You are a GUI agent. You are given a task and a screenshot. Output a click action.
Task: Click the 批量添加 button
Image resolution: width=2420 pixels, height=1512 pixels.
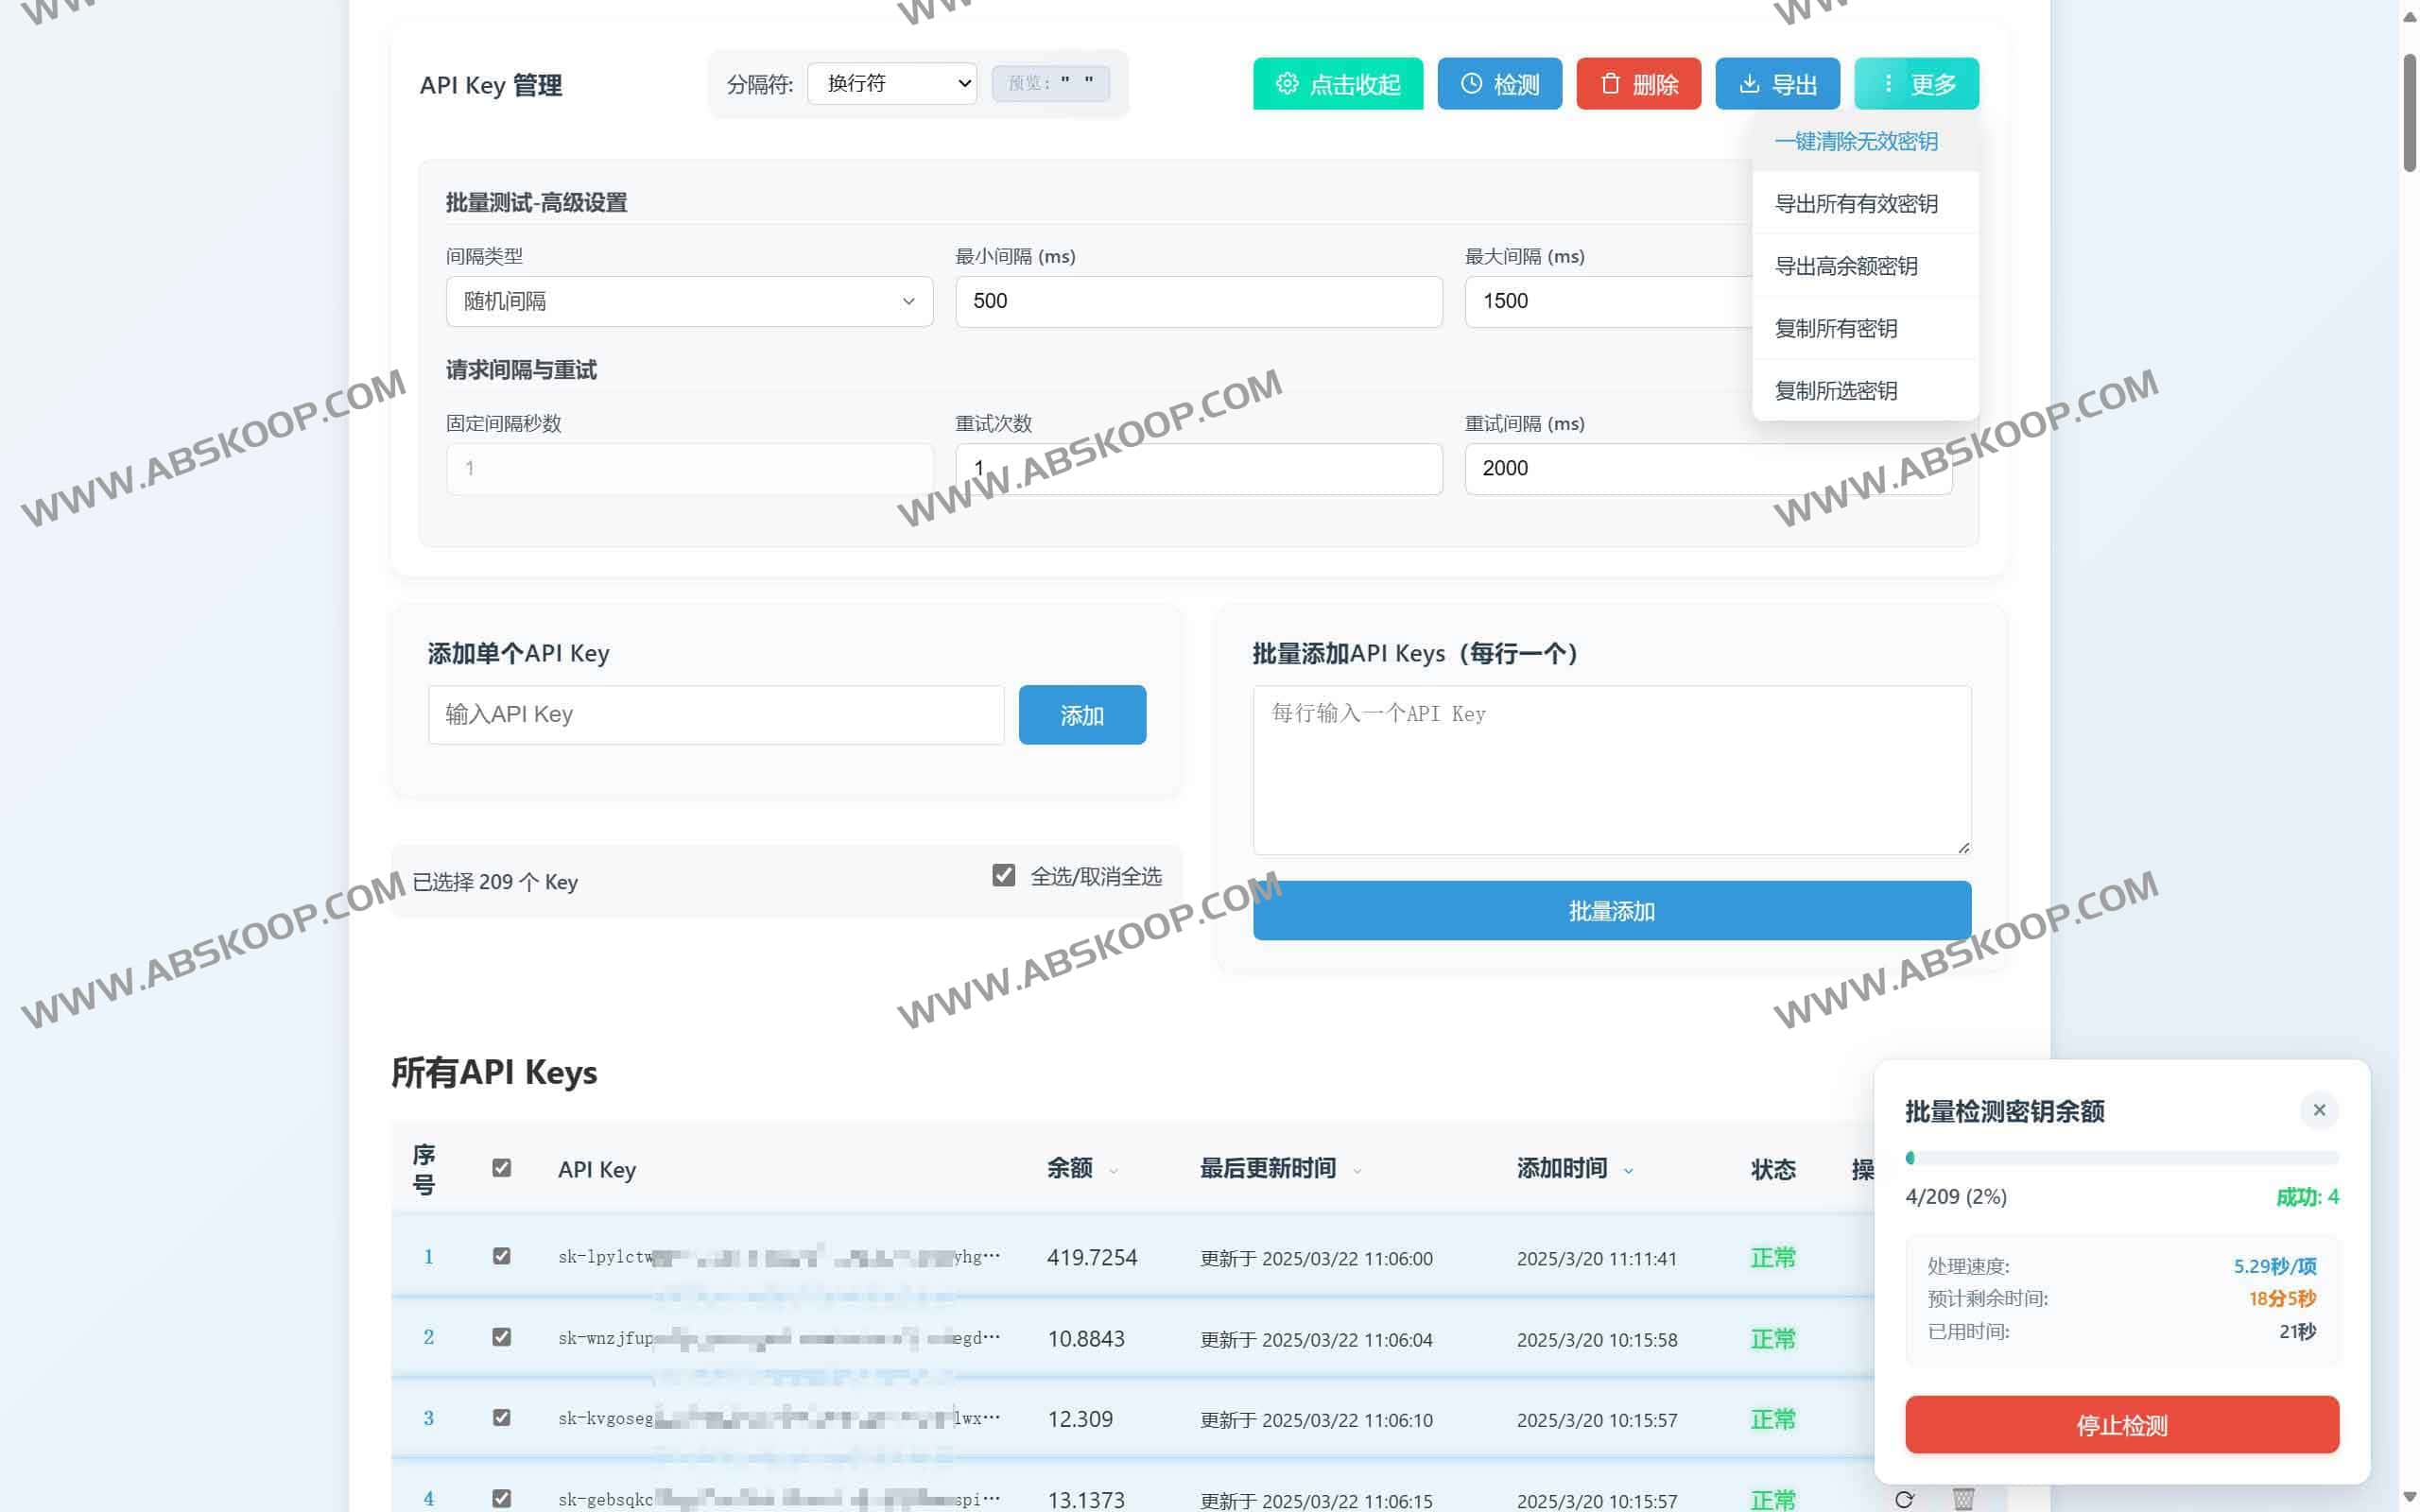point(1610,910)
